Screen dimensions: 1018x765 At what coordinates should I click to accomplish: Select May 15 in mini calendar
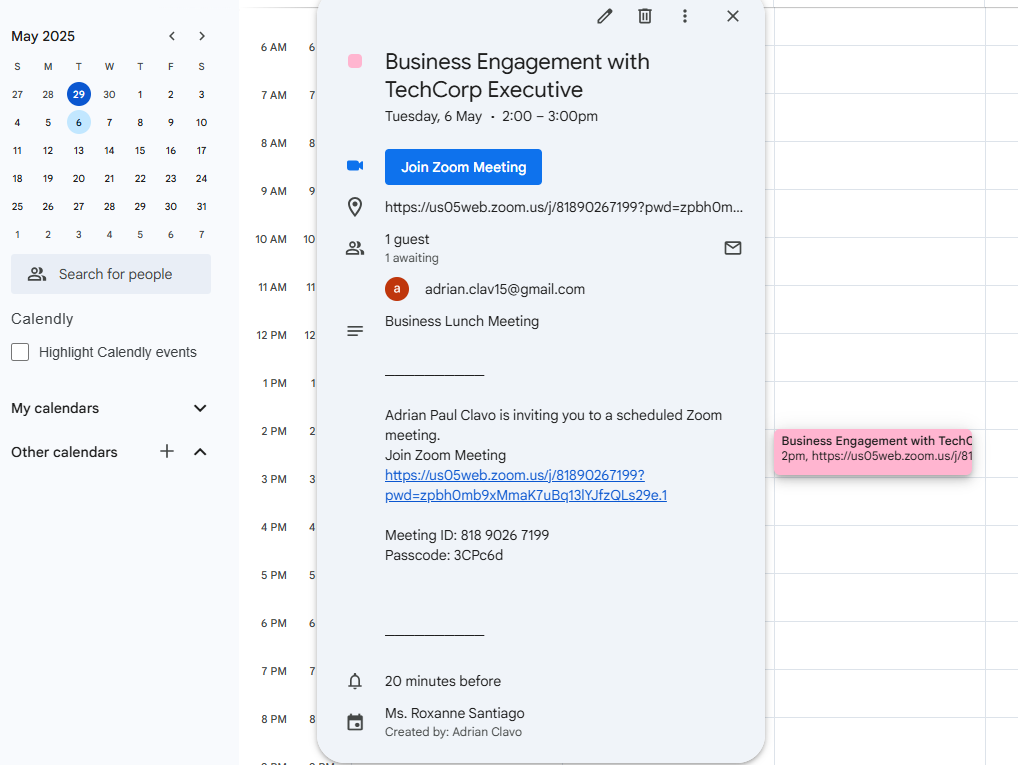coord(140,150)
